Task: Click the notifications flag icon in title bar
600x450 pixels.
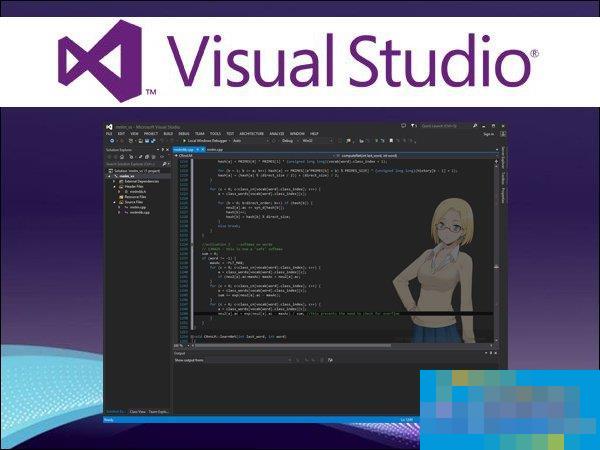Action: (x=413, y=126)
